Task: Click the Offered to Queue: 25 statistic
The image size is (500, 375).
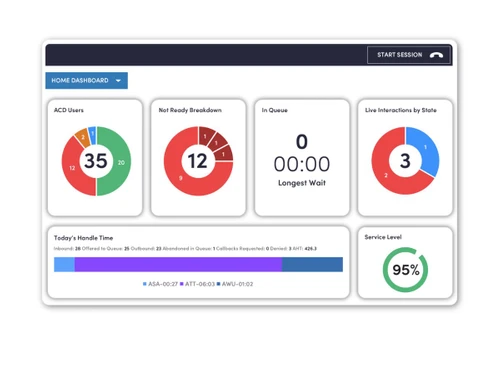Action: [x=106, y=248]
